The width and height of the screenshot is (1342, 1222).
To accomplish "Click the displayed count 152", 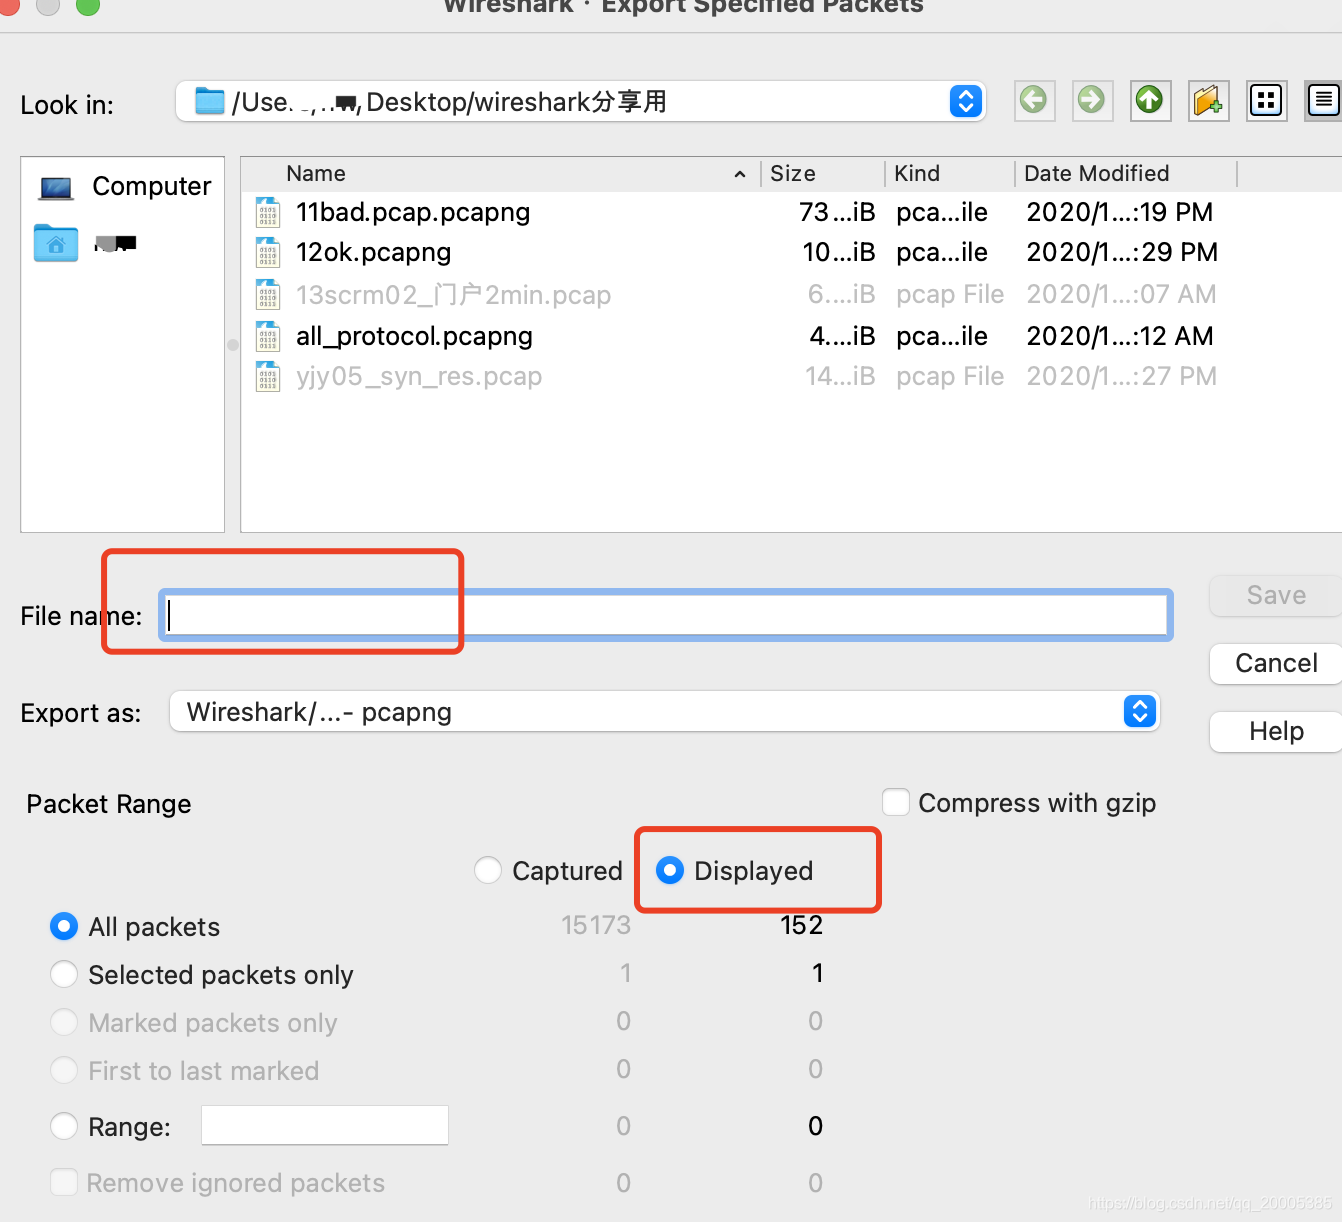I will [801, 925].
